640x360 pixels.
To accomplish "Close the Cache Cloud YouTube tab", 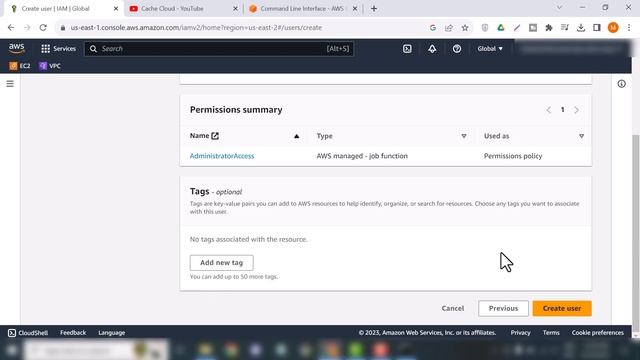I will pos(235,9).
